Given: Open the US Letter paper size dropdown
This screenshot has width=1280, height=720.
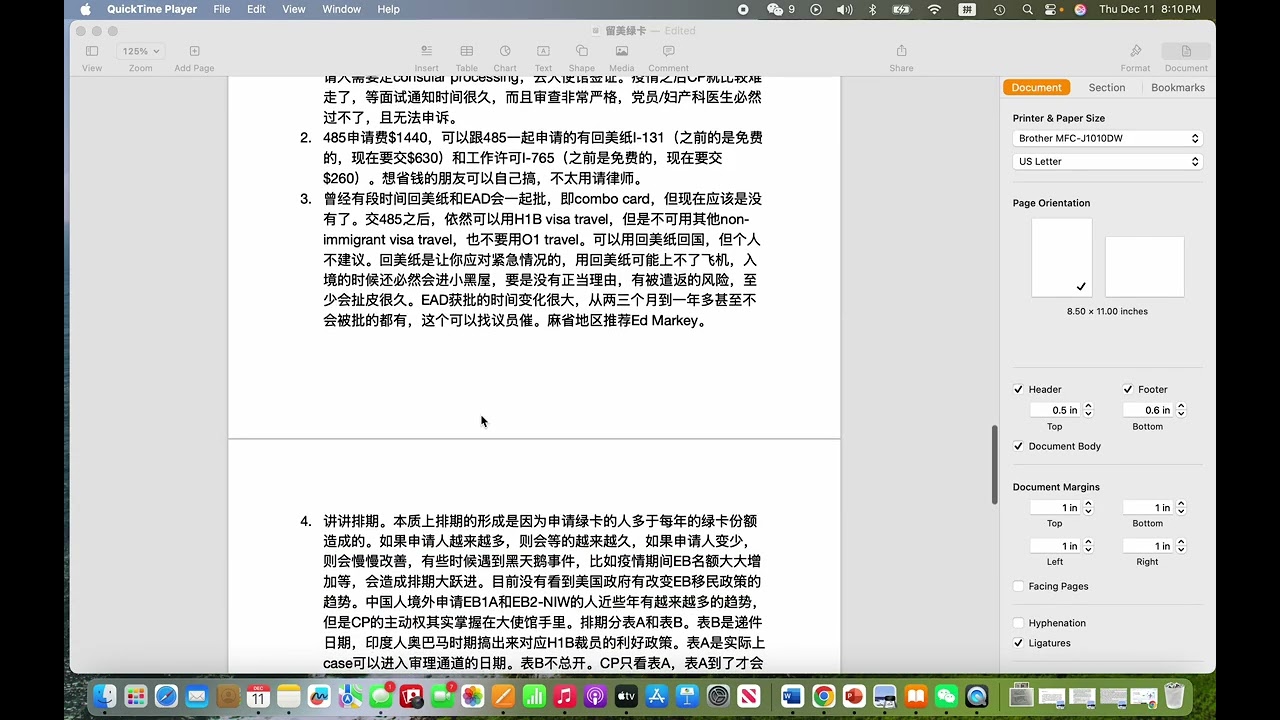Looking at the screenshot, I should coord(1107,161).
